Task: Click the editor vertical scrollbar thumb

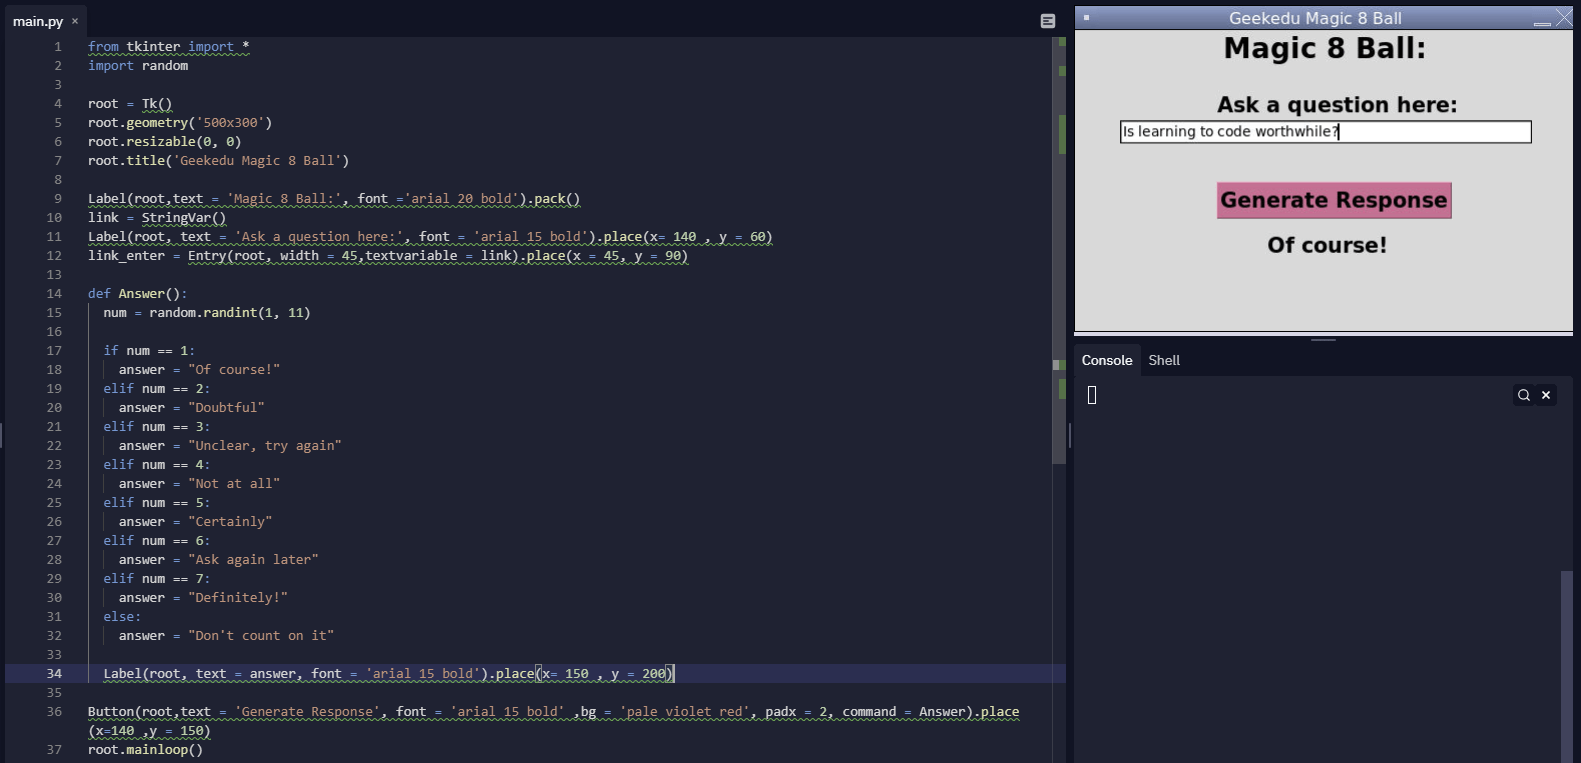Action: [1059, 250]
